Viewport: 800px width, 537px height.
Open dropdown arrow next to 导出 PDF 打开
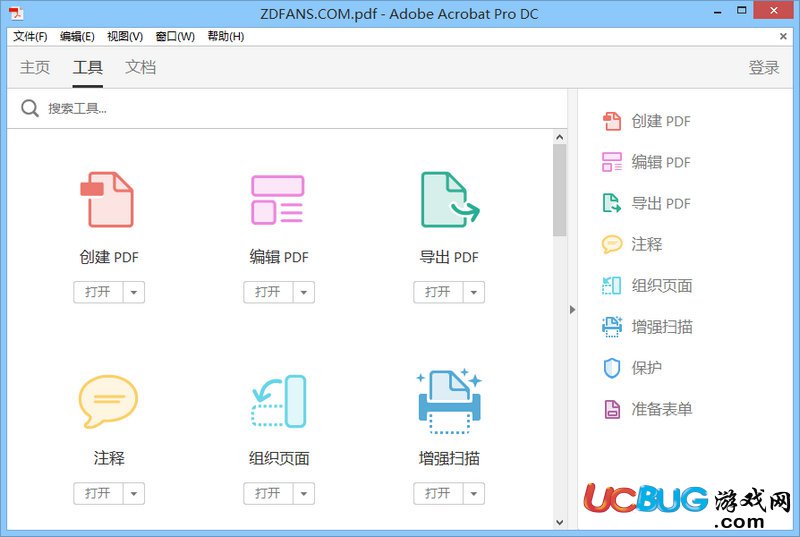click(473, 292)
